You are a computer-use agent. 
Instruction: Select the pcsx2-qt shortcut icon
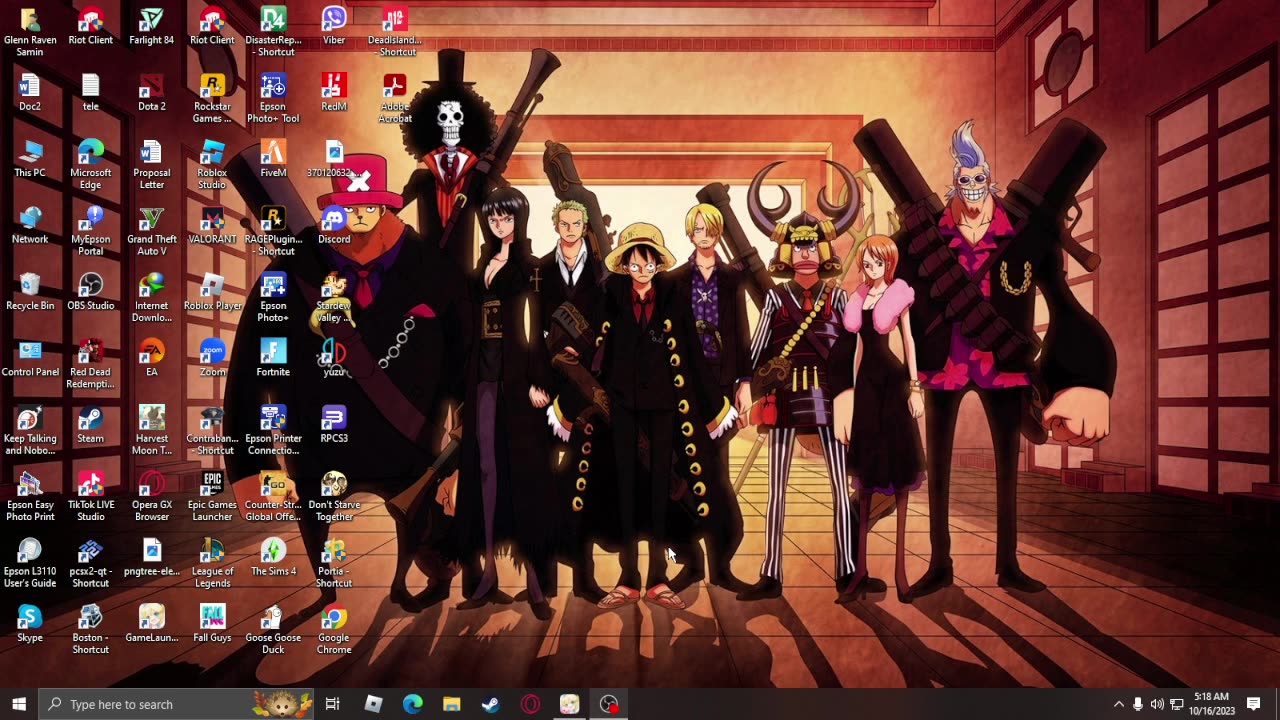91,563
